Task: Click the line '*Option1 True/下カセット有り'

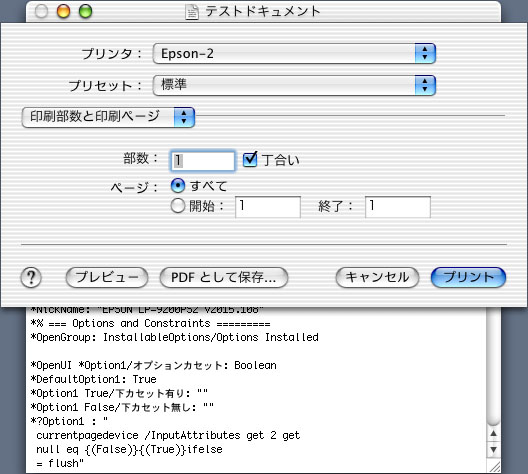Action: [x=119, y=393]
